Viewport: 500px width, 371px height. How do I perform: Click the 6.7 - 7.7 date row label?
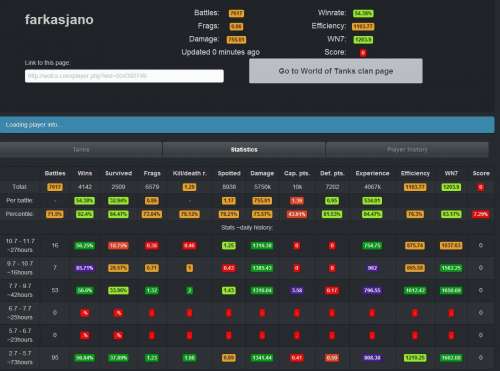[20, 313]
